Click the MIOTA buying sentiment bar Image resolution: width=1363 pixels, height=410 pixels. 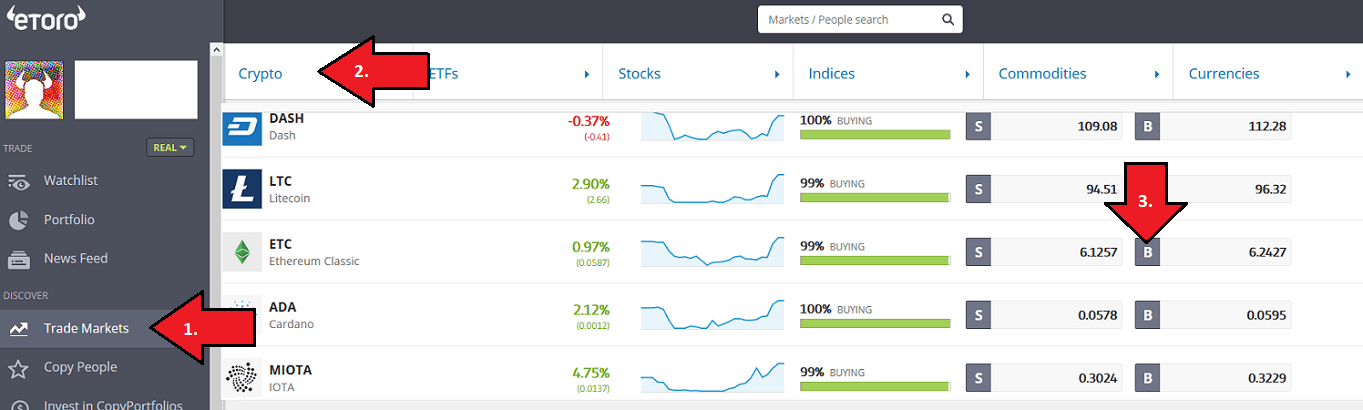(x=875, y=387)
